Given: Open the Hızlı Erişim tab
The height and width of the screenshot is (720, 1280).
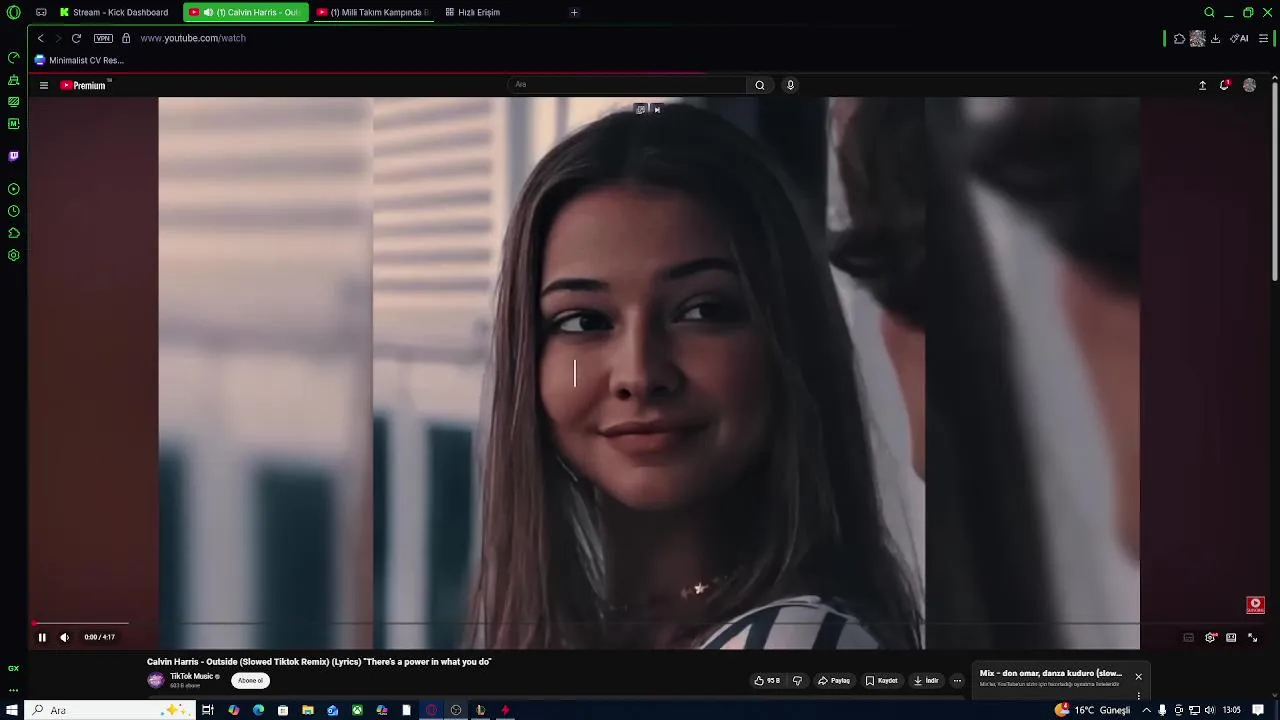Looking at the screenshot, I should (x=473, y=12).
